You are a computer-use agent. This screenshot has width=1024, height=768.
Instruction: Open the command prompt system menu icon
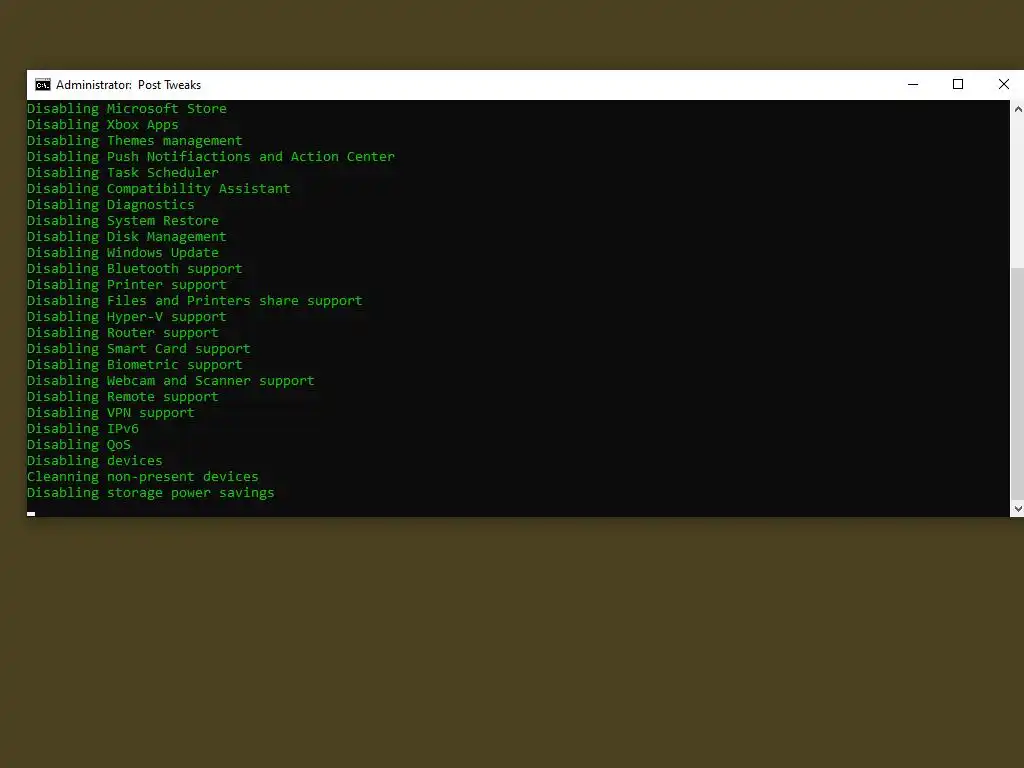[x=42, y=85]
